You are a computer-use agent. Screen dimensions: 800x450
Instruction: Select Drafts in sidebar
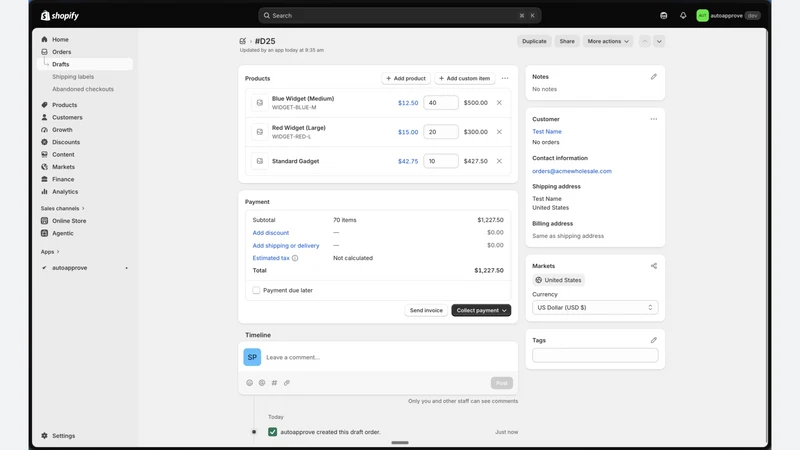click(x=85, y=64)
